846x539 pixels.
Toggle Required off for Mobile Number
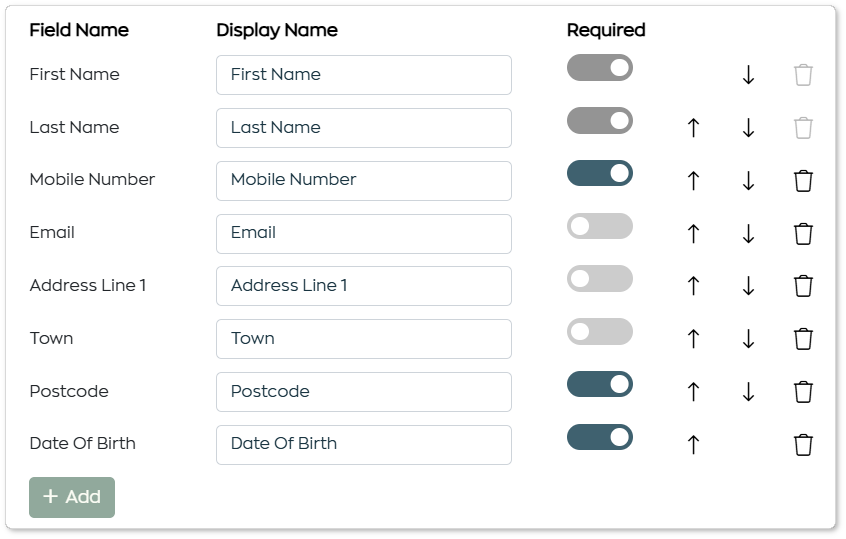[x=599, y=173]
